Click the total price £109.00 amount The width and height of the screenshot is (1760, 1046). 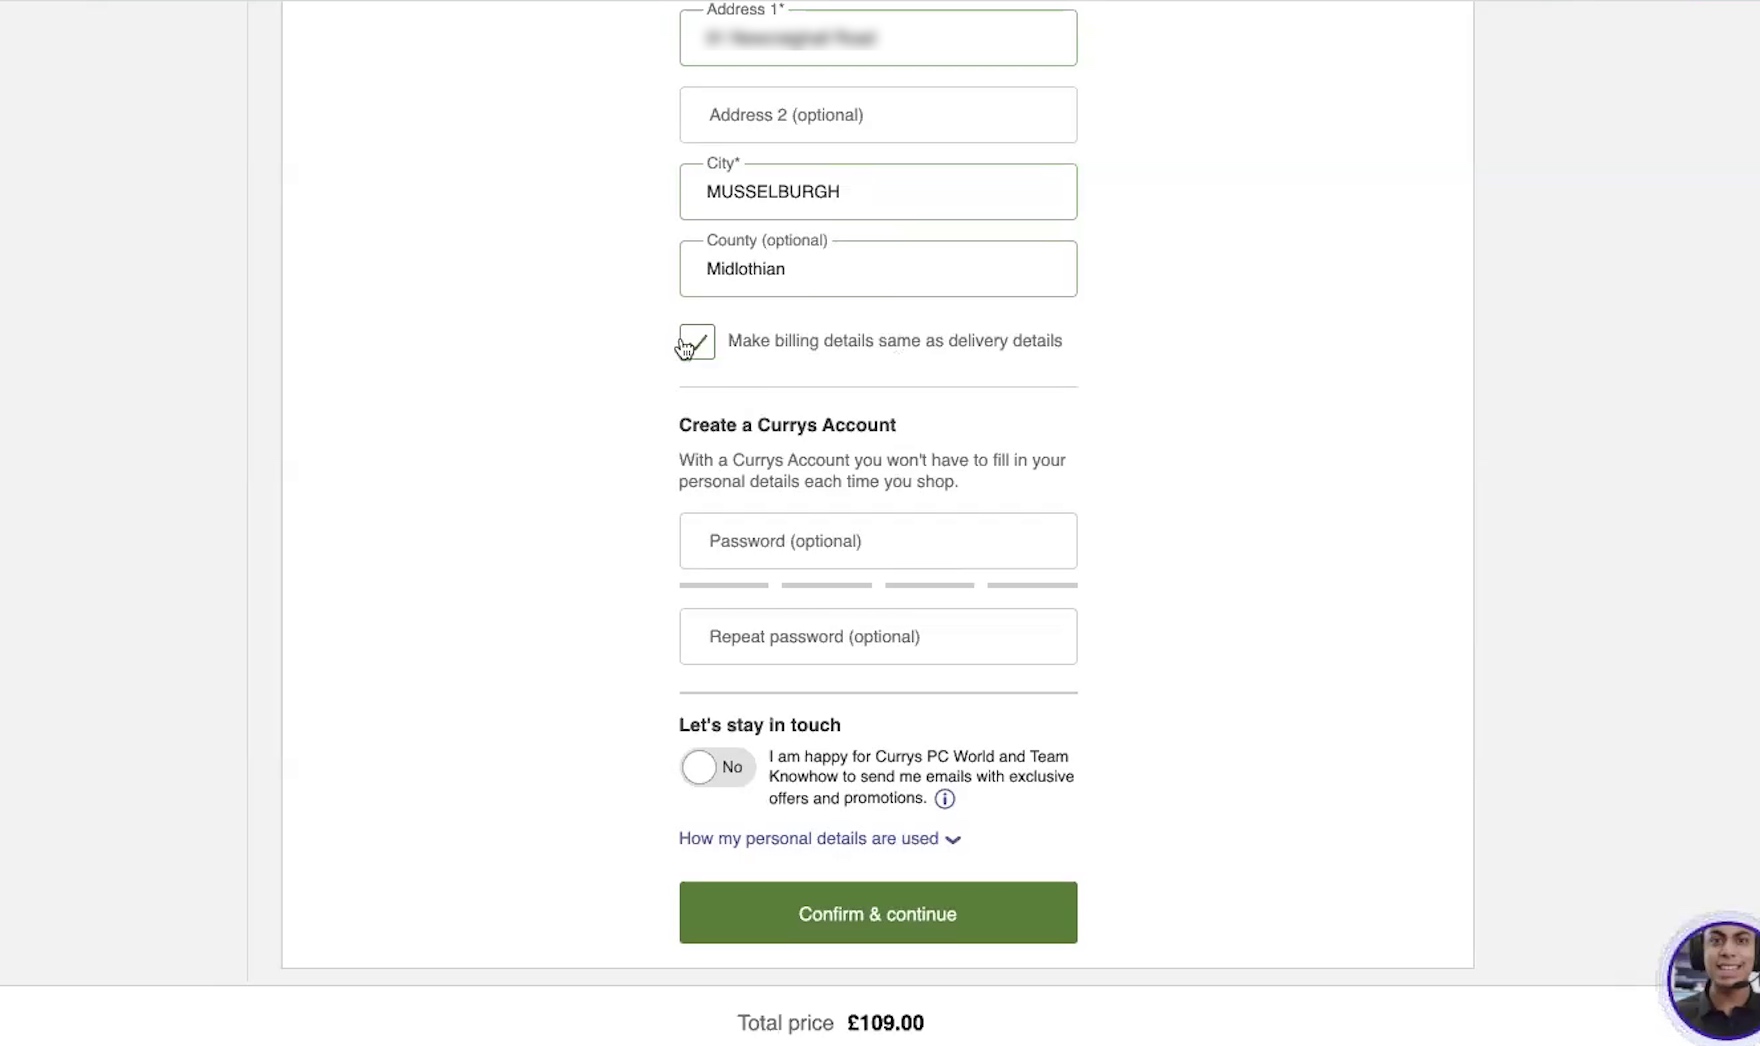coord(885,1023)
